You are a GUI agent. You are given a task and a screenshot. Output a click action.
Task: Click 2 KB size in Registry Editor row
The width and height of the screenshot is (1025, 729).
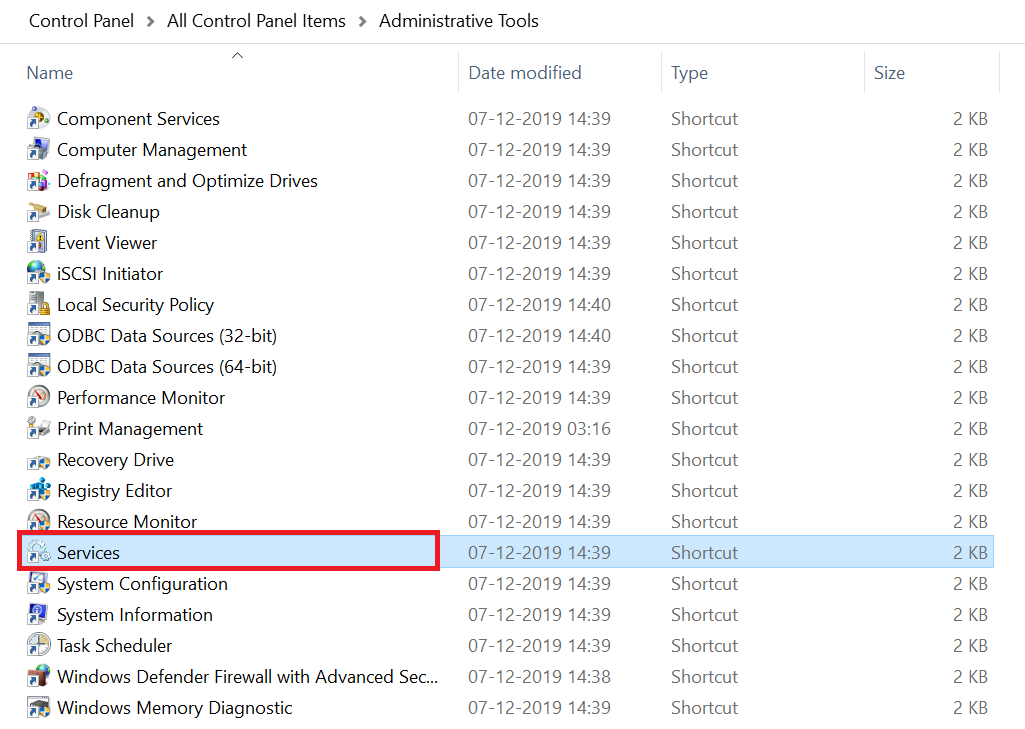point(970,491)
